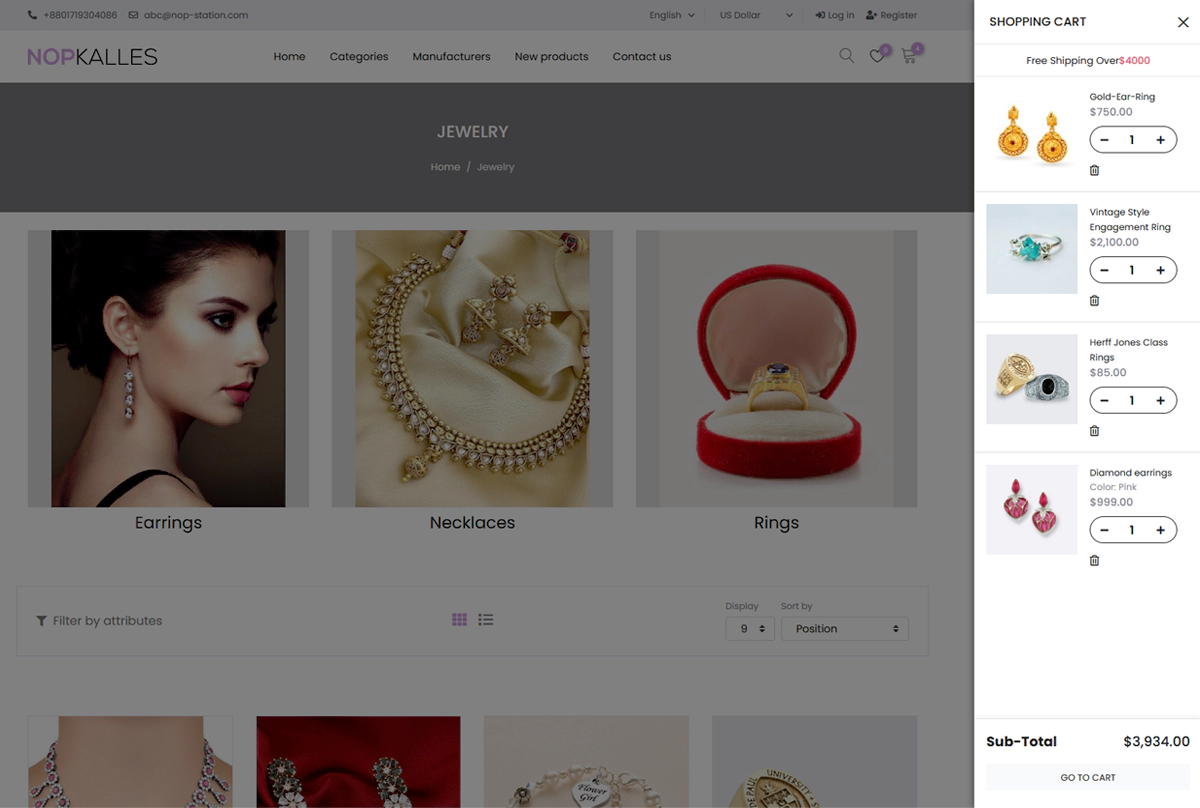Click the Register link
Viewport: 1200px width, 808px height.
[x=892, y=15]
